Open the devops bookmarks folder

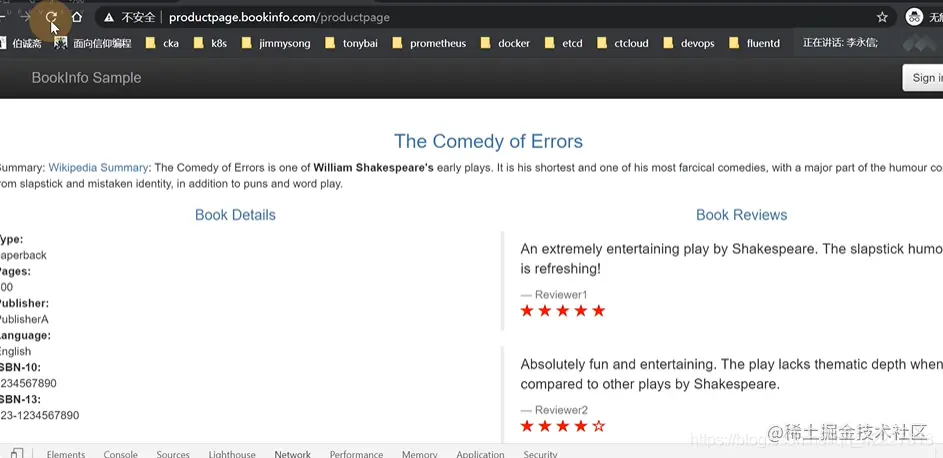(689, 43)
